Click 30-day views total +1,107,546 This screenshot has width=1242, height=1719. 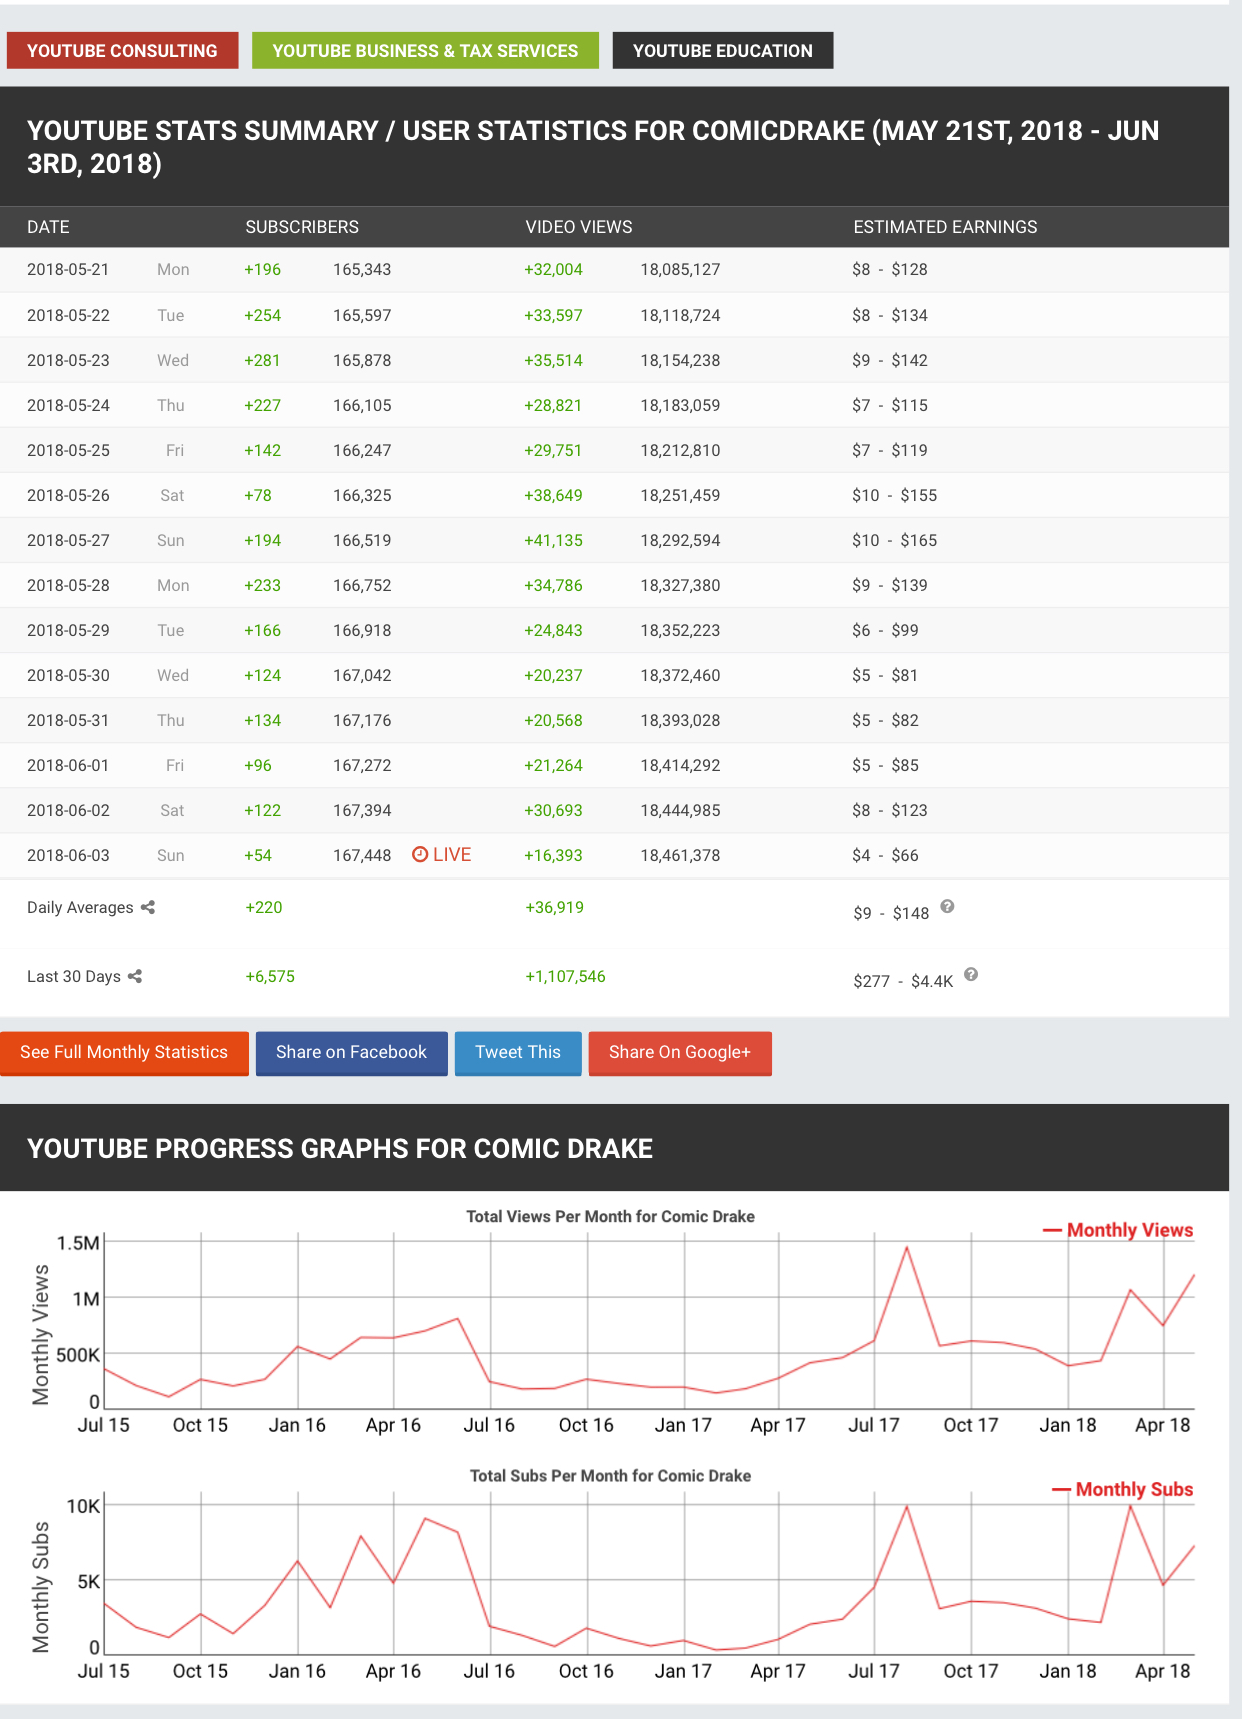tap(565, 976)
